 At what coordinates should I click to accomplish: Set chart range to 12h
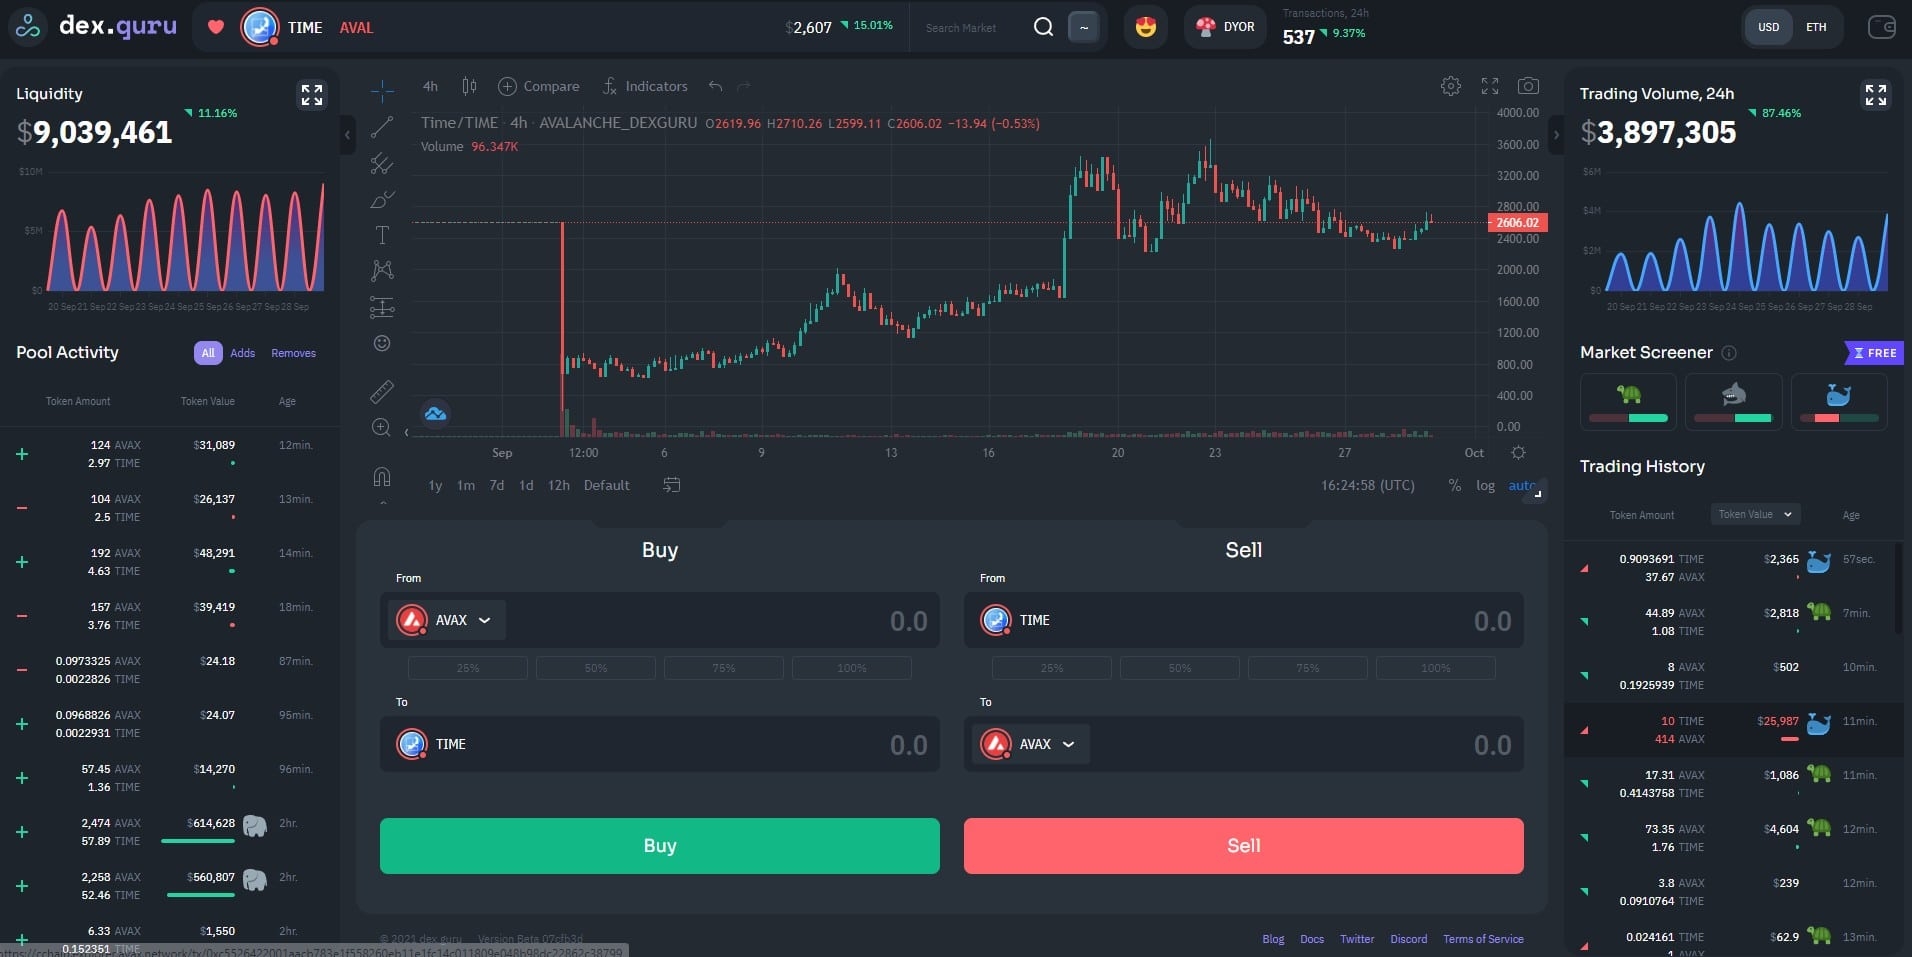pyautogui.click(x=559, y=485)
